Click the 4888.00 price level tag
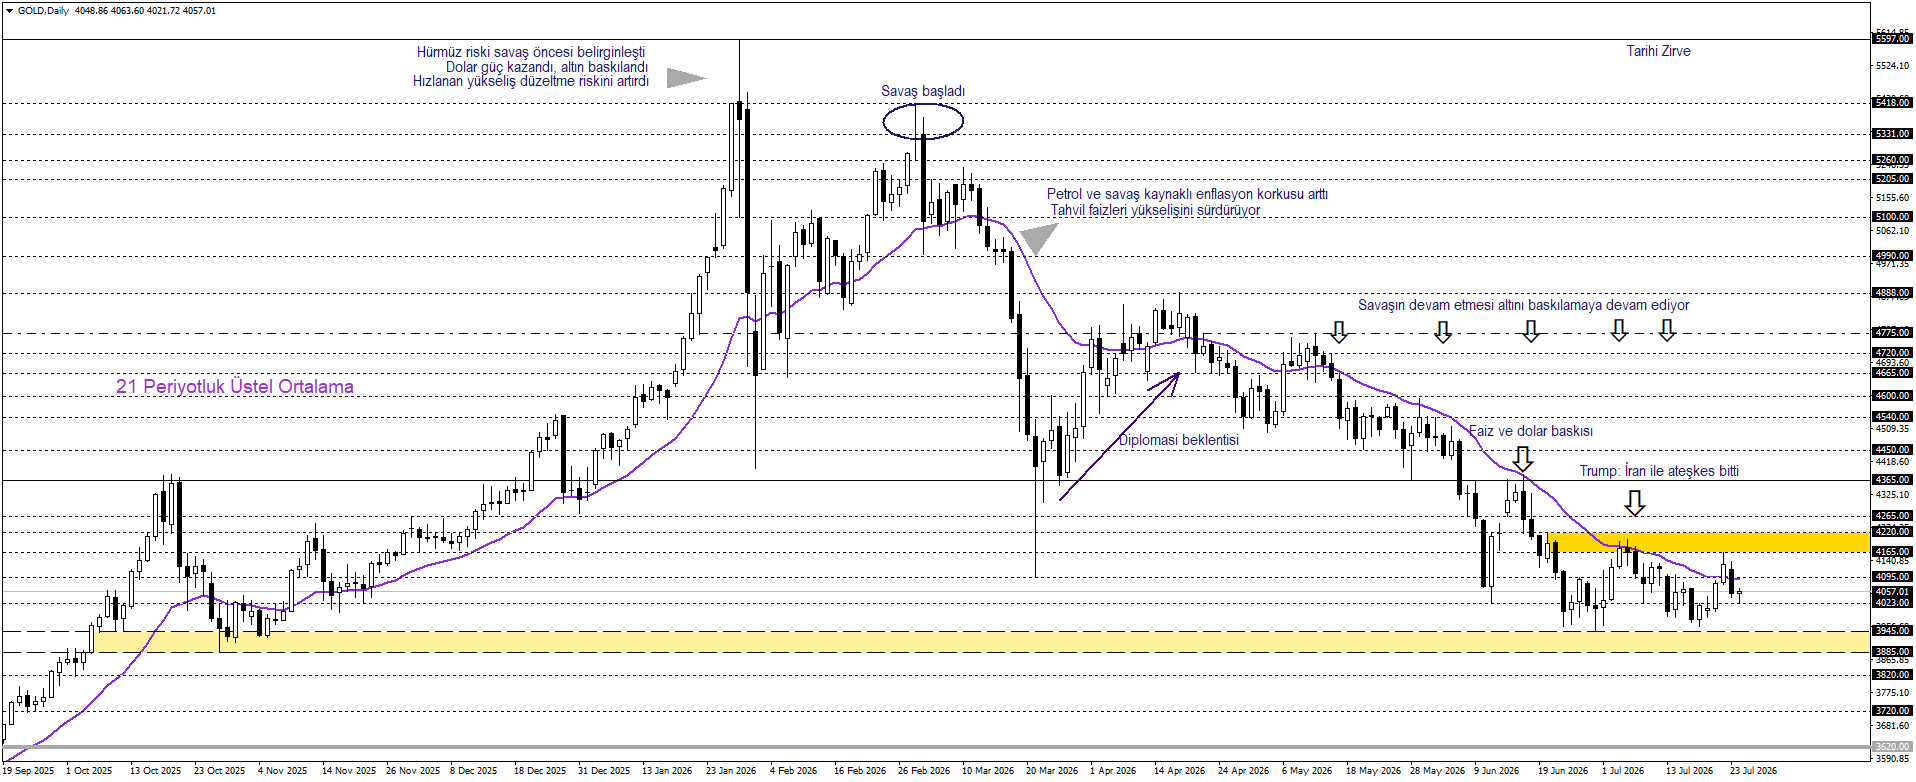The image size is (1916, 782). [x=1892, y=294]
